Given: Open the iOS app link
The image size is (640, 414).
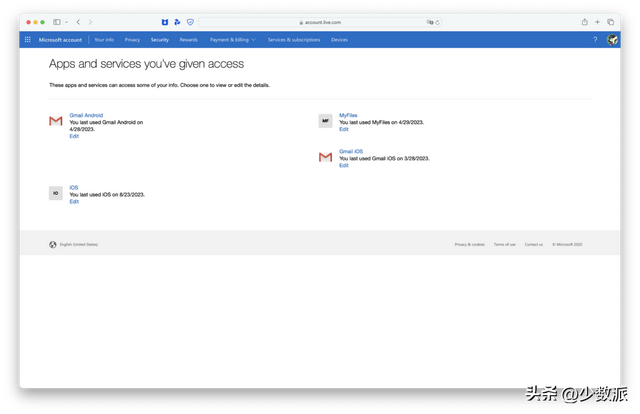Looking at the screenshot, I should click(73, 187).
